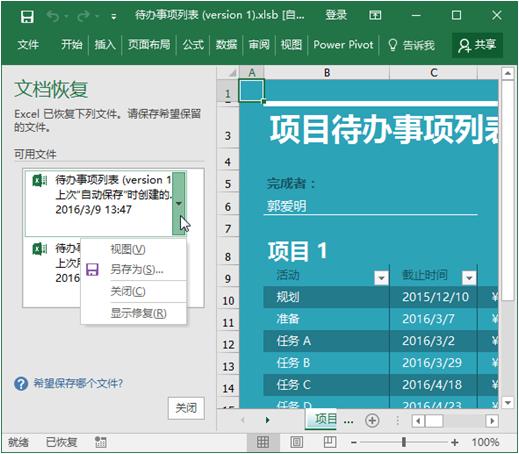
Task: Click the zoom slider handle
Action: (404, 442)
